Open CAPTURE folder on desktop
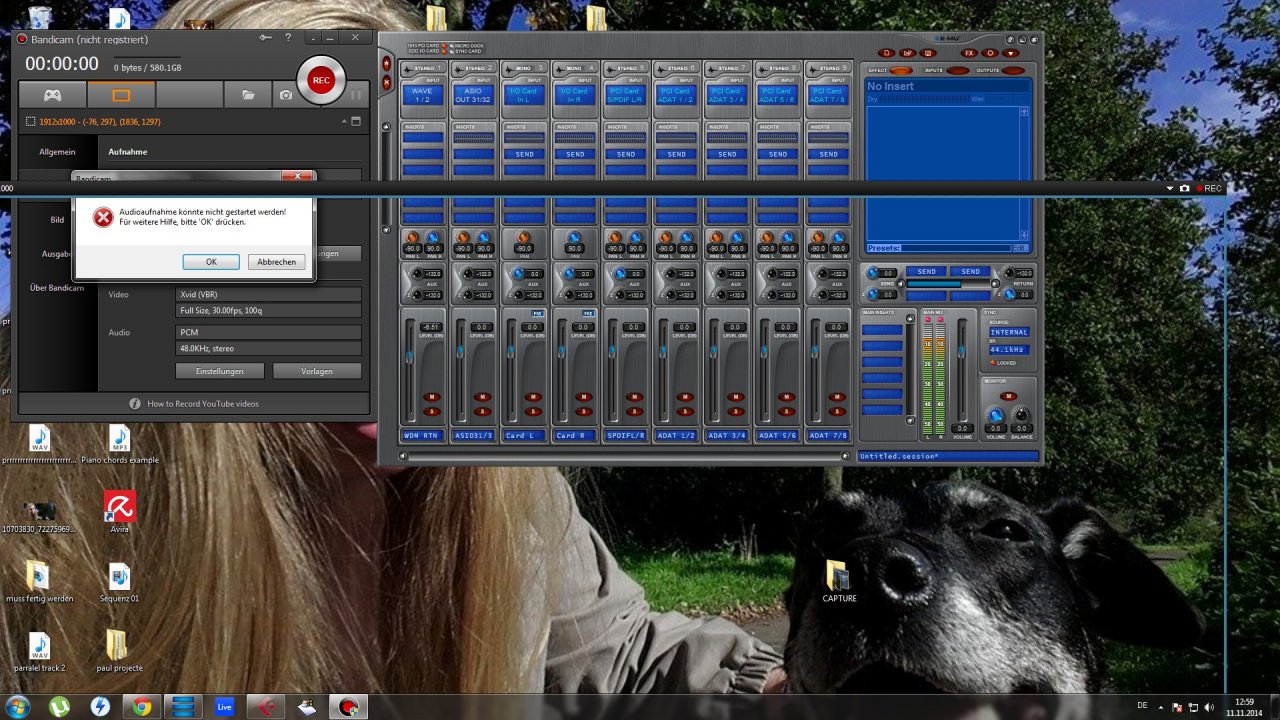1280x720 pixels. [838, 580]
